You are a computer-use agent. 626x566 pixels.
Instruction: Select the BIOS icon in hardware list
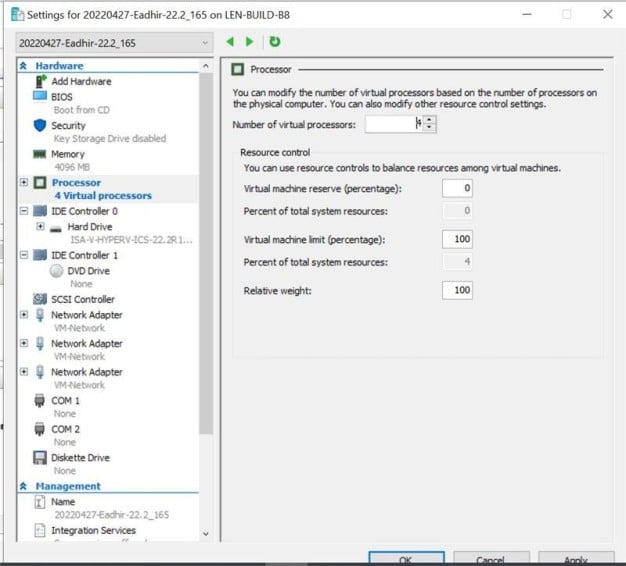(x=40, y=96)
